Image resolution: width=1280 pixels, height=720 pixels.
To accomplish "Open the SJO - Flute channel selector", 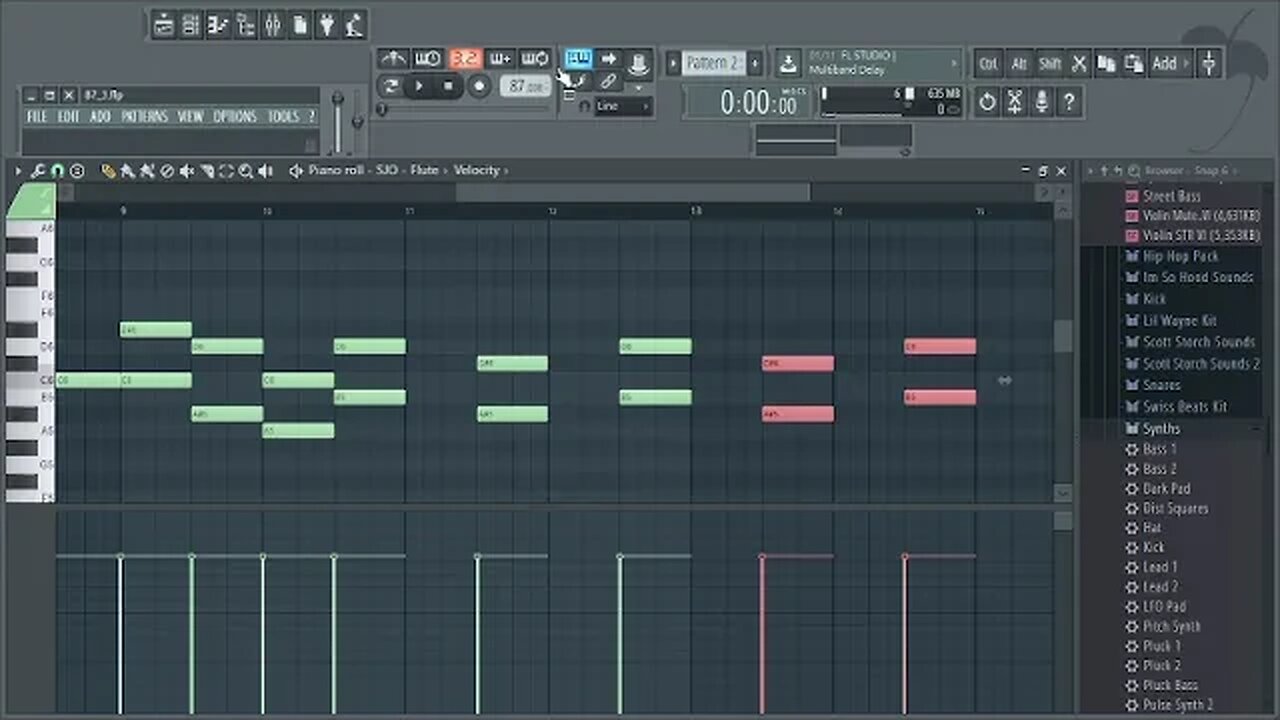I will (x=411, y=170).
